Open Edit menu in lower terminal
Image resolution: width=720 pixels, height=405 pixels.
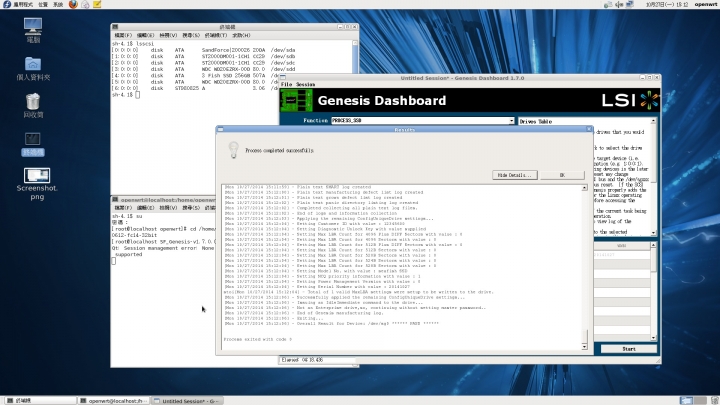tap(145, 208)
